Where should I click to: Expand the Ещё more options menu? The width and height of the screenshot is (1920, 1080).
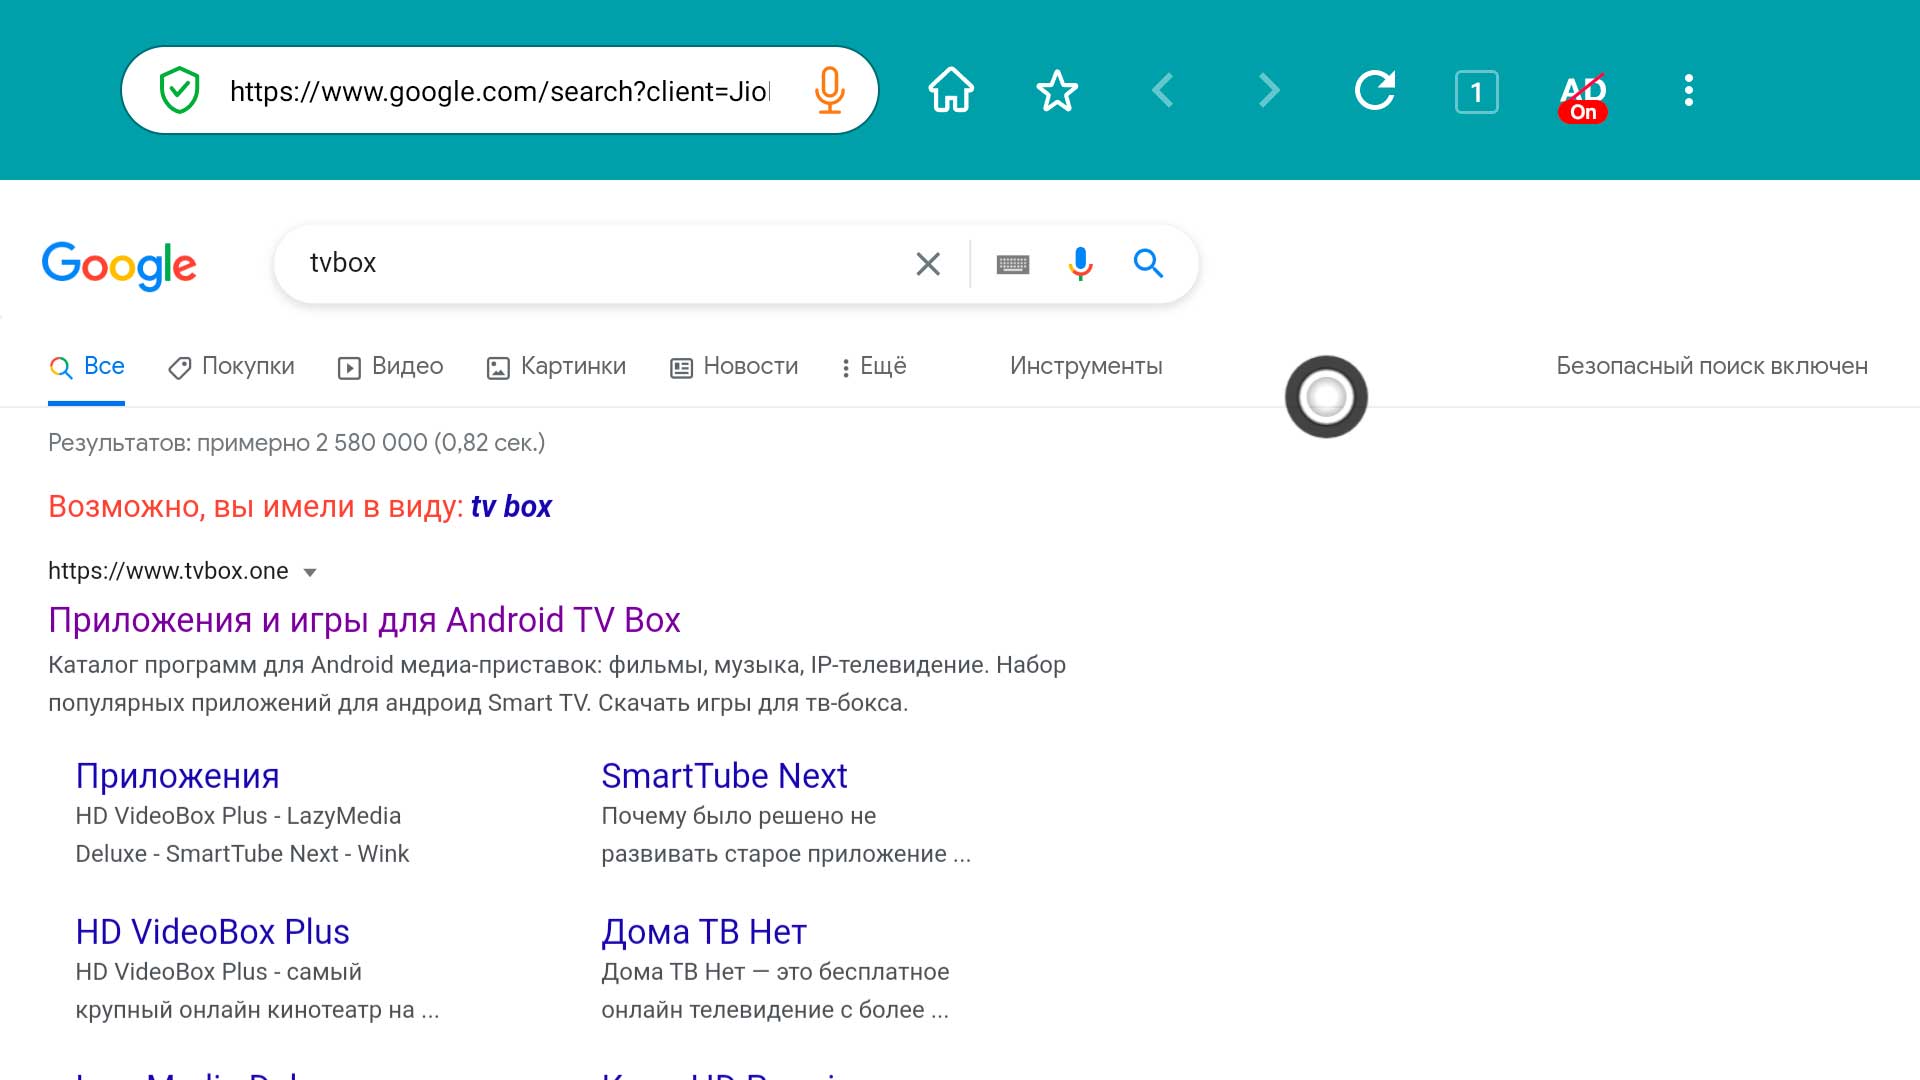click(873, 367)
